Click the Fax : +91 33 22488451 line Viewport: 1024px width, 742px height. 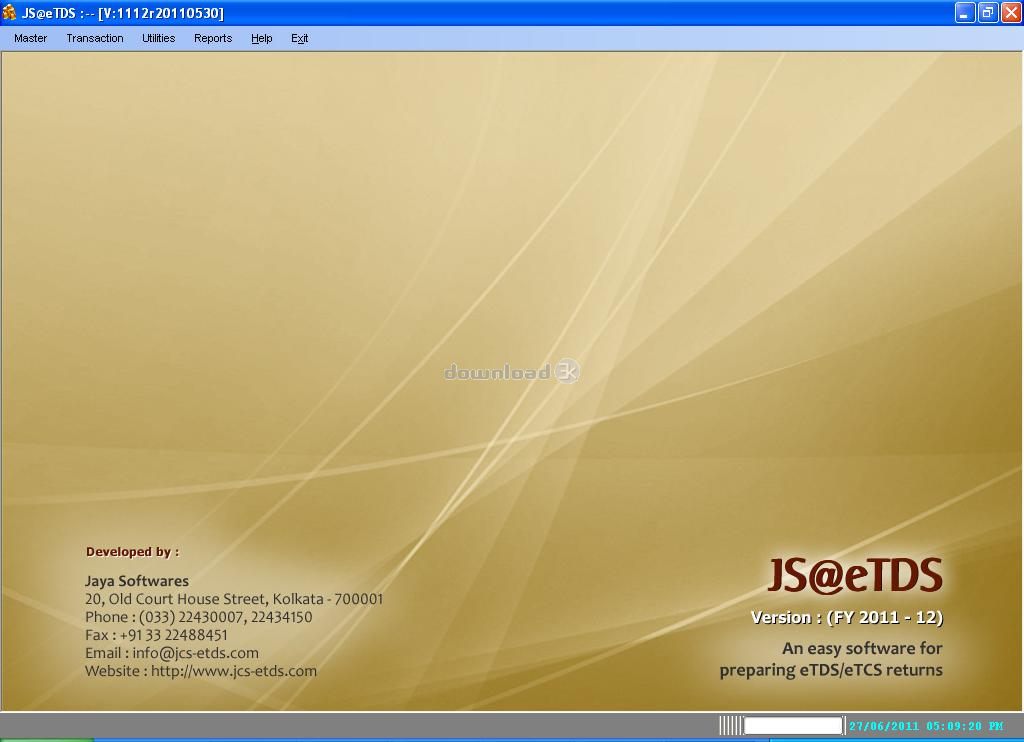pos(156,635)
